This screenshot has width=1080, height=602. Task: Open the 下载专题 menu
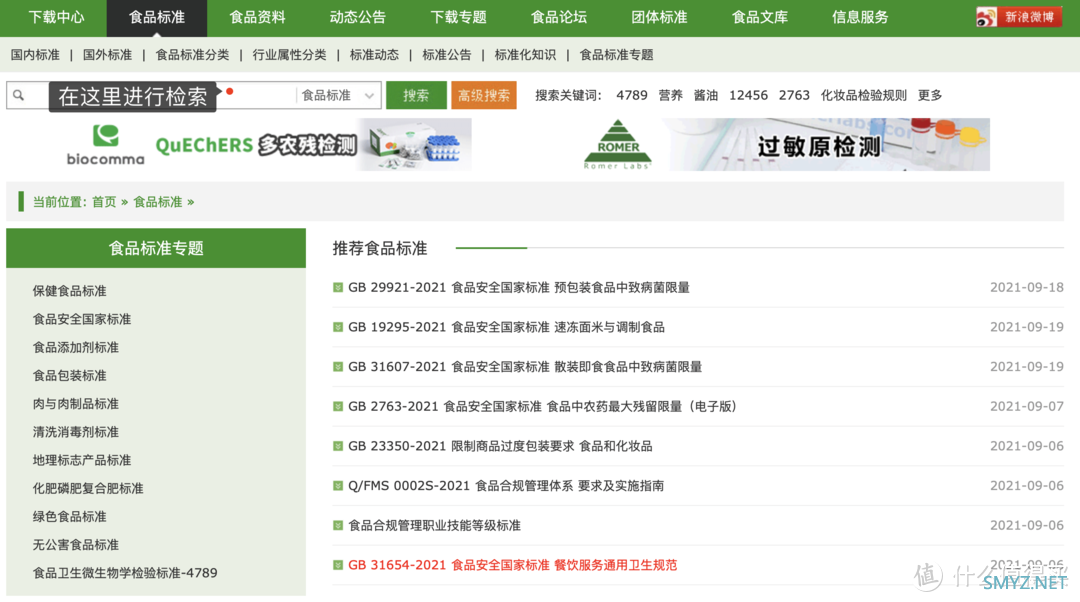458,17
